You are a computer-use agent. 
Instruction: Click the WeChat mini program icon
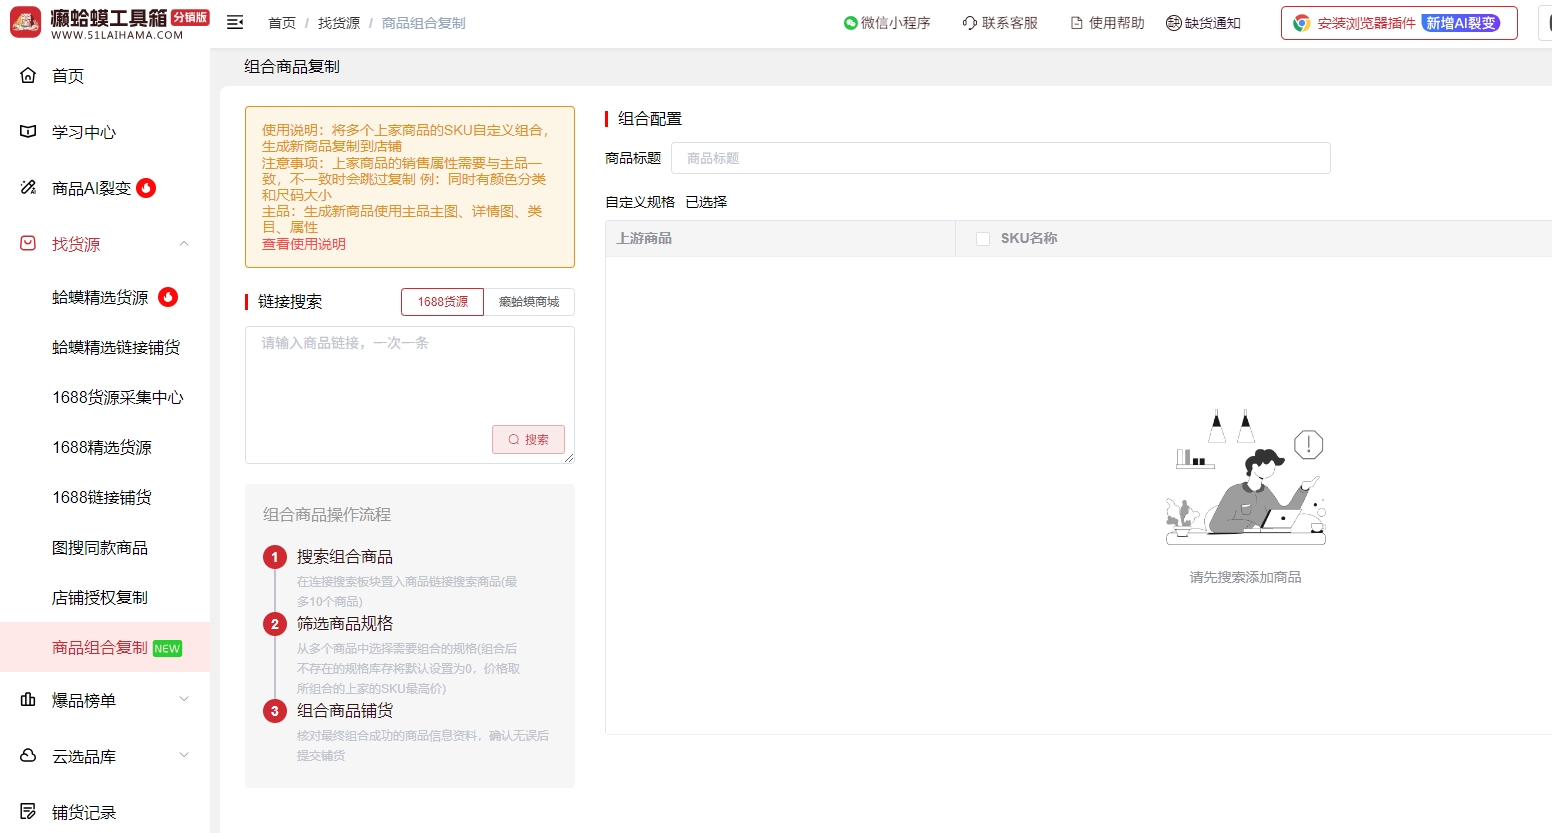[x=851, y=23]
